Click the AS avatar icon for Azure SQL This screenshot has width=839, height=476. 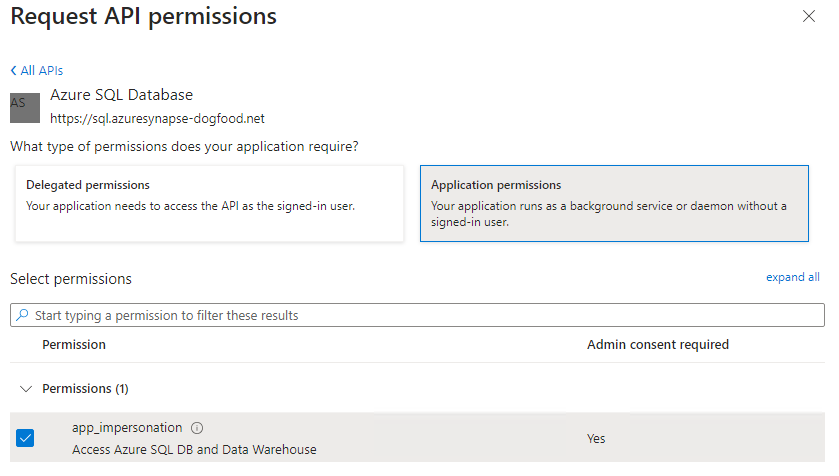coord(25,107)
